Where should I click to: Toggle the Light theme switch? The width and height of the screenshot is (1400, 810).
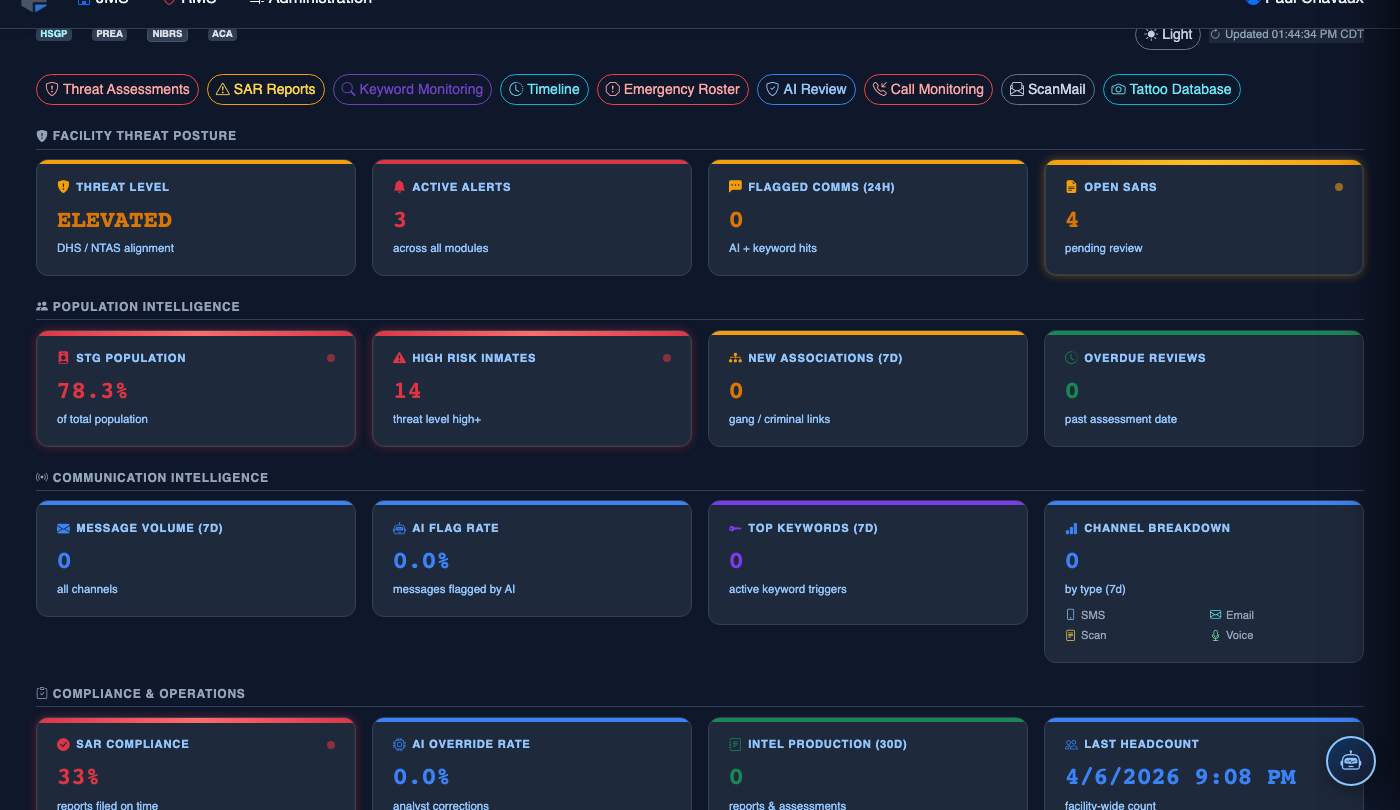click(1168, 34)
